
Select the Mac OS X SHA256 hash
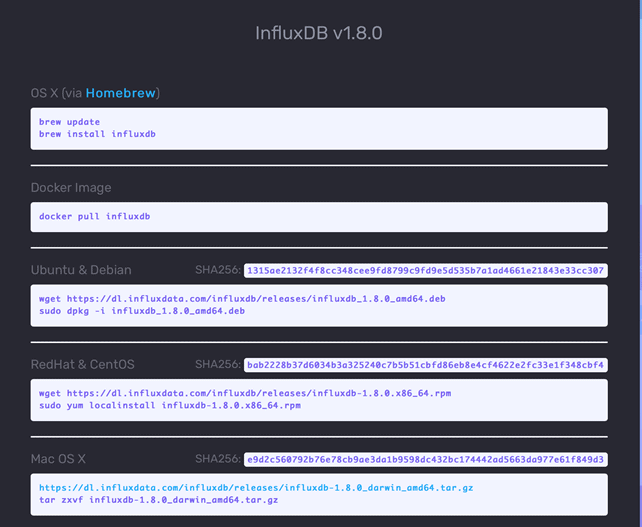tap(425, 459)
